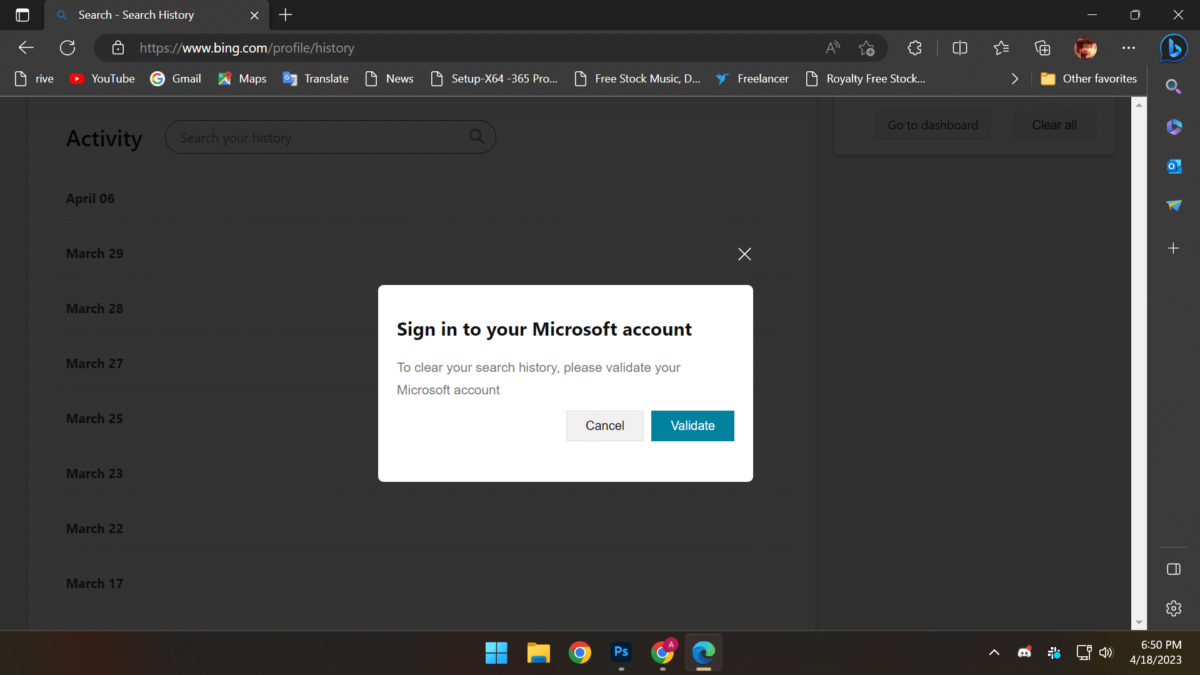The width and height of the screenshot is (1200, 675).
Task: Open the Discord tray icon
Action: pyautogui.click(x=1024, y=653)
